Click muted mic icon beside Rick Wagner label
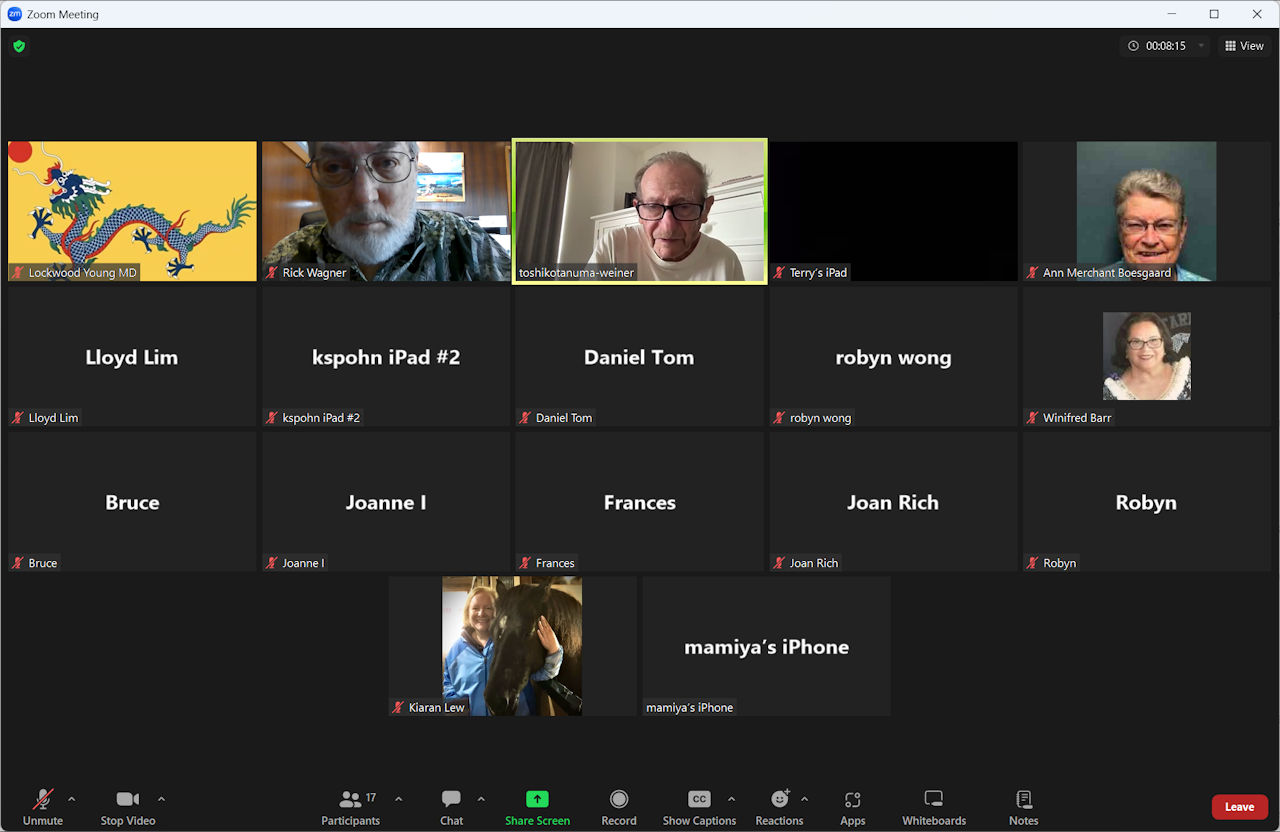The height and width of the screenshot is (832, 1280). 272,273
